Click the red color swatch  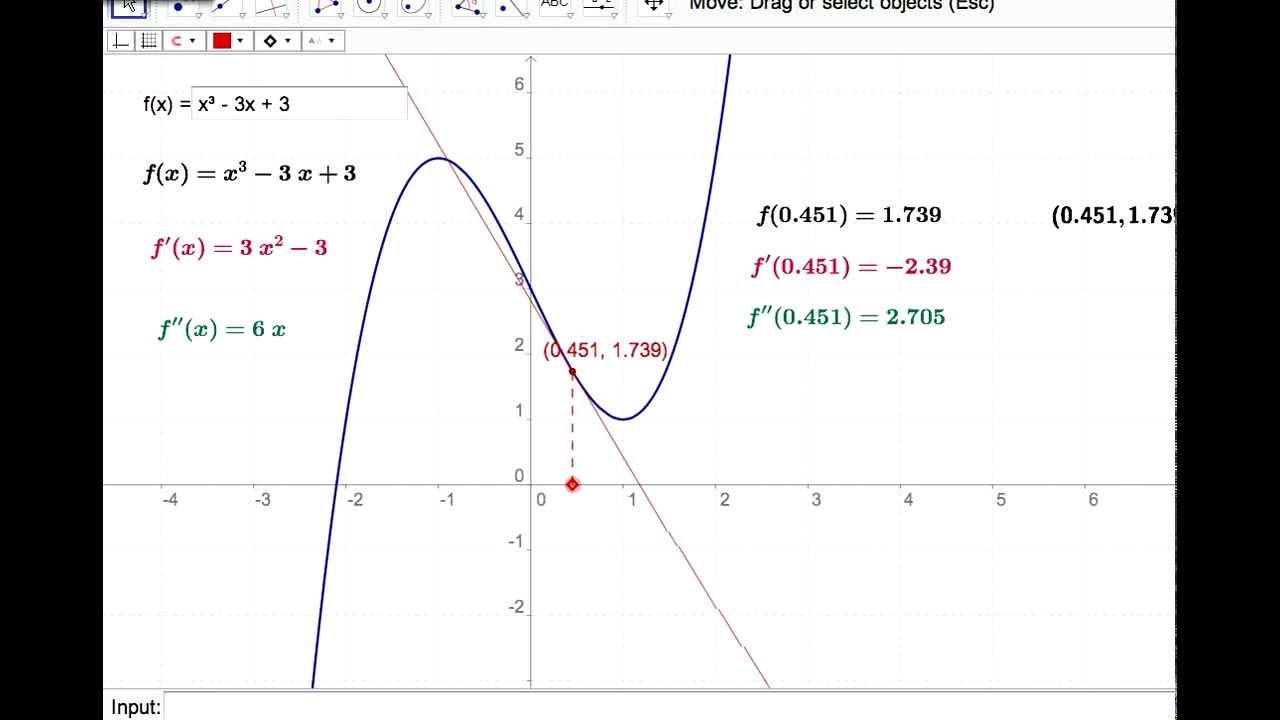click(x=222, y=41)
